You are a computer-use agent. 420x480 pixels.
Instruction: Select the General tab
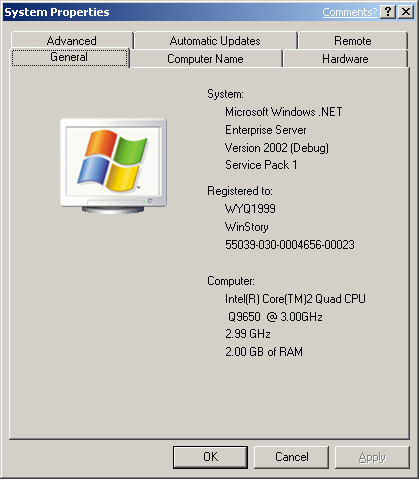[x=69, y=57]
